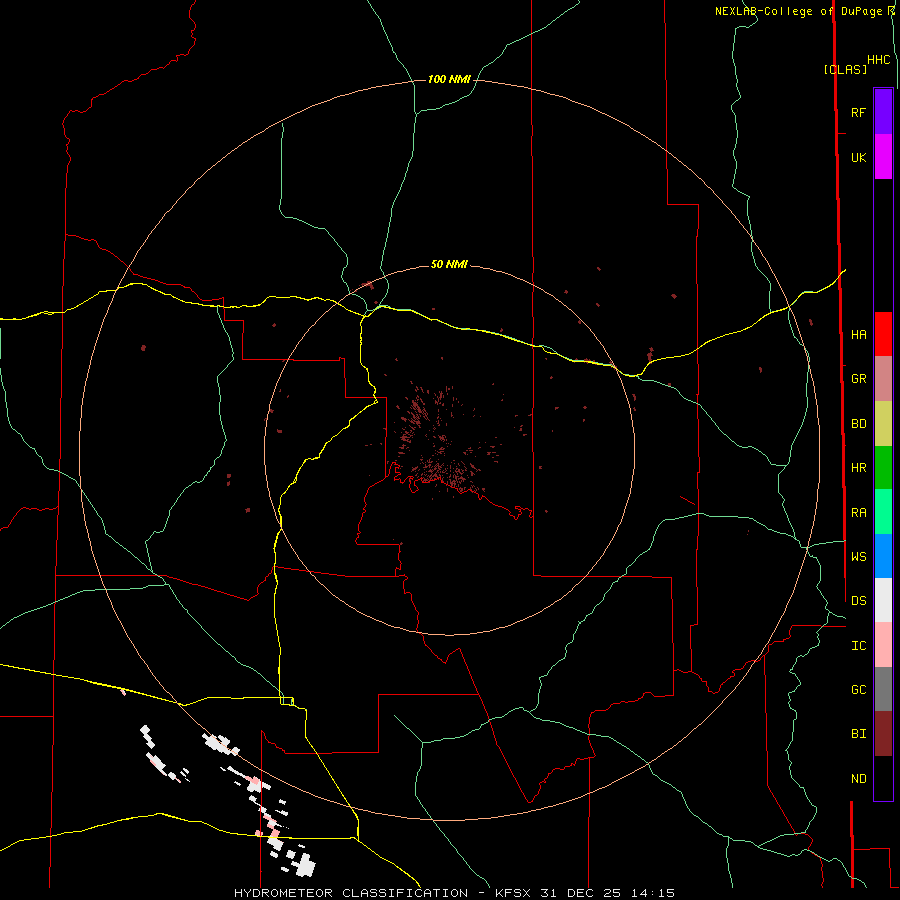Viewport: 900px width, 900px height.
Task: Click the '100 NMI' range ring label
Action: [449, 79]
